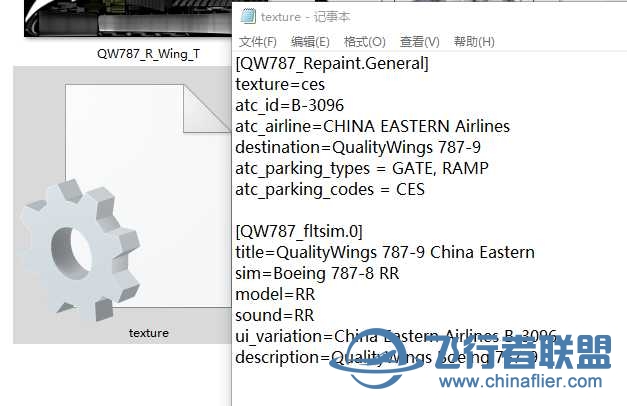Click the atc_airline=CHINA EASTERN Airlines line
The image size is (627, 406).
373,126
